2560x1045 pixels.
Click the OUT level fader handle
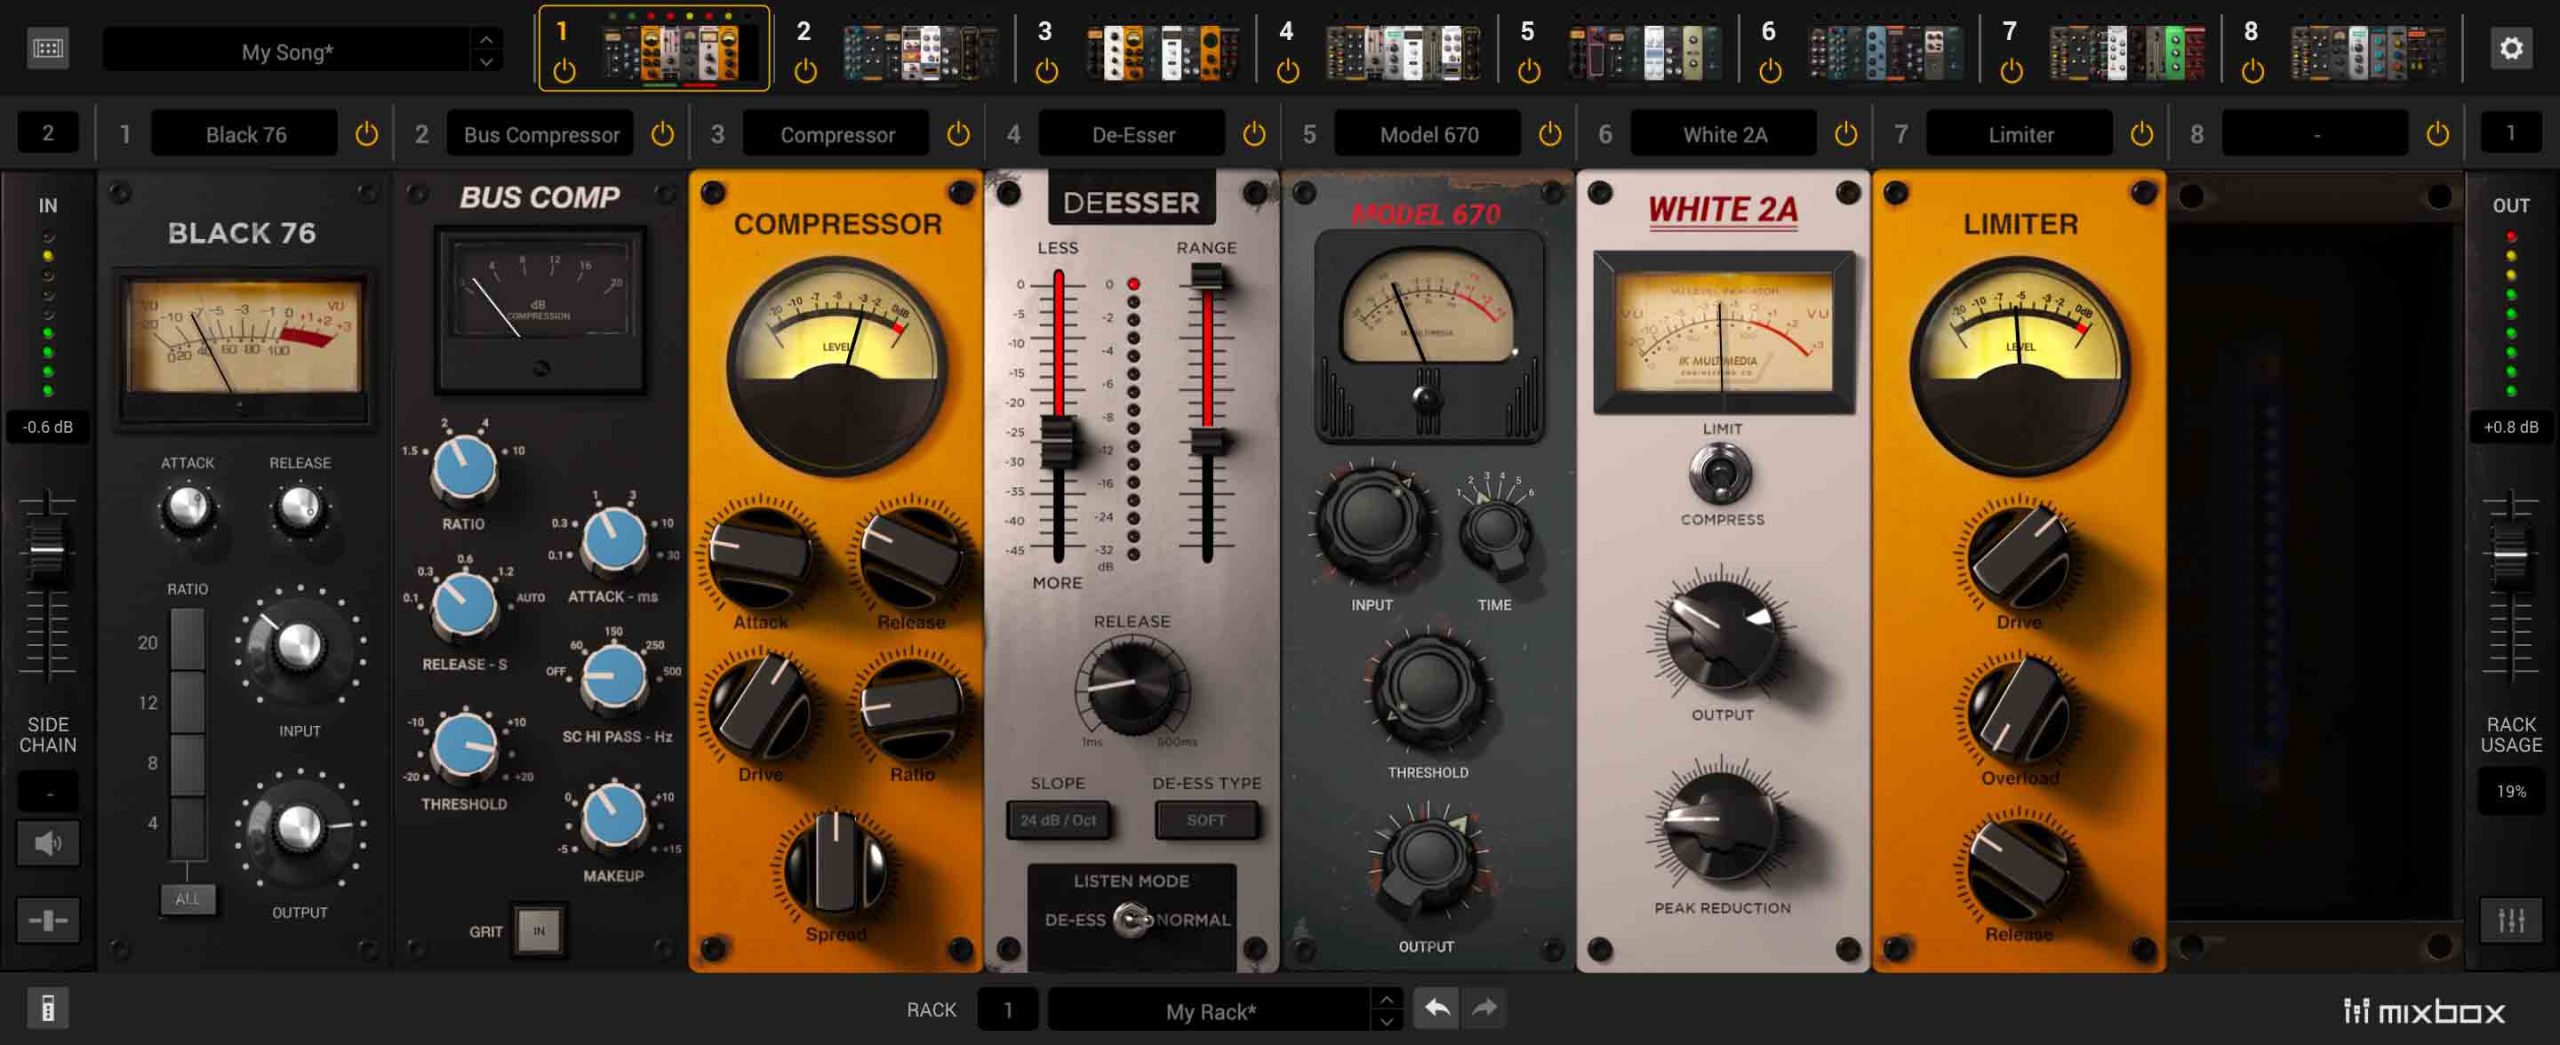[x=2511, y=553]
